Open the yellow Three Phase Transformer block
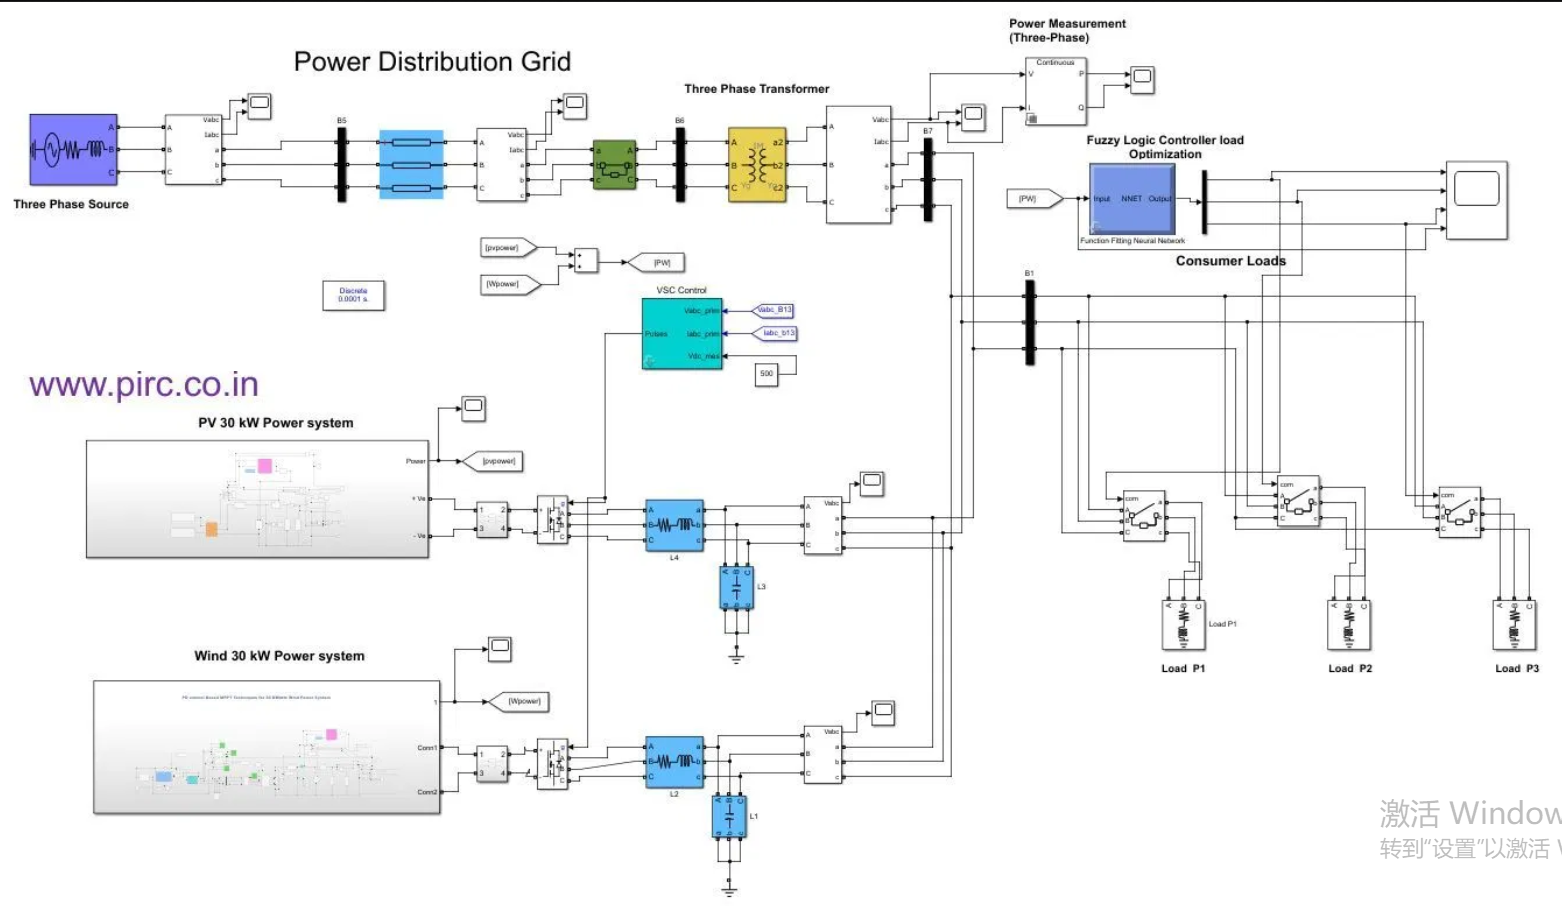Viewport: 1562px width, 906px height. pos(757,165)
